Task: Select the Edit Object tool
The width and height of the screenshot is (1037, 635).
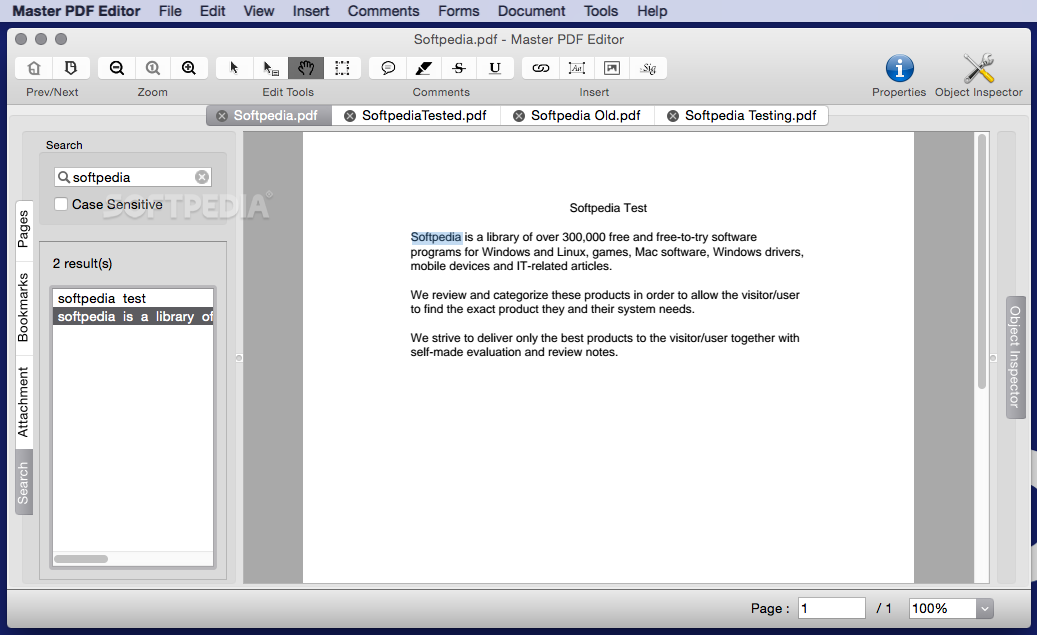Action: 270,68
